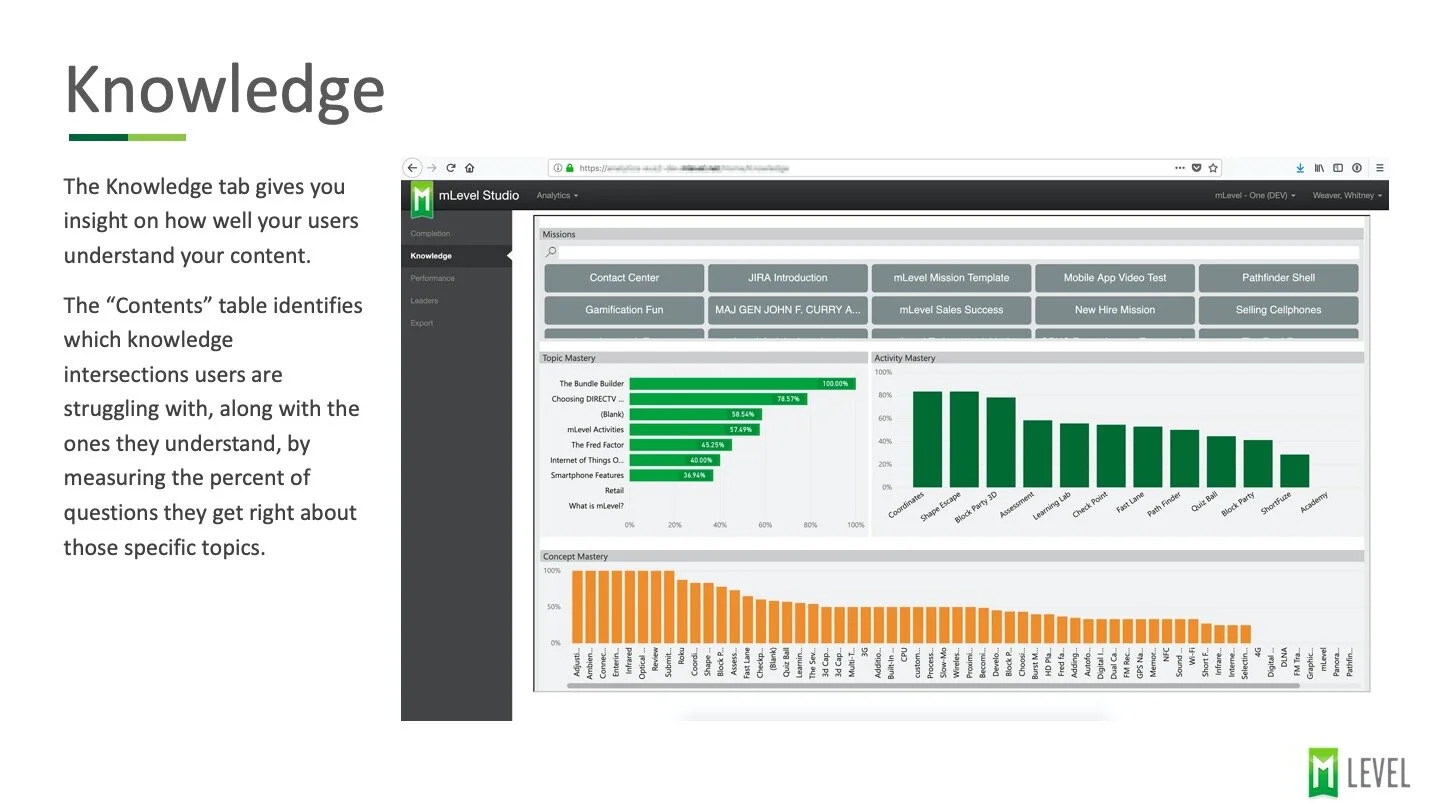Select the Gamification Fun mission button
This screenshot has width=1440, height=810.
pos(624,310)
